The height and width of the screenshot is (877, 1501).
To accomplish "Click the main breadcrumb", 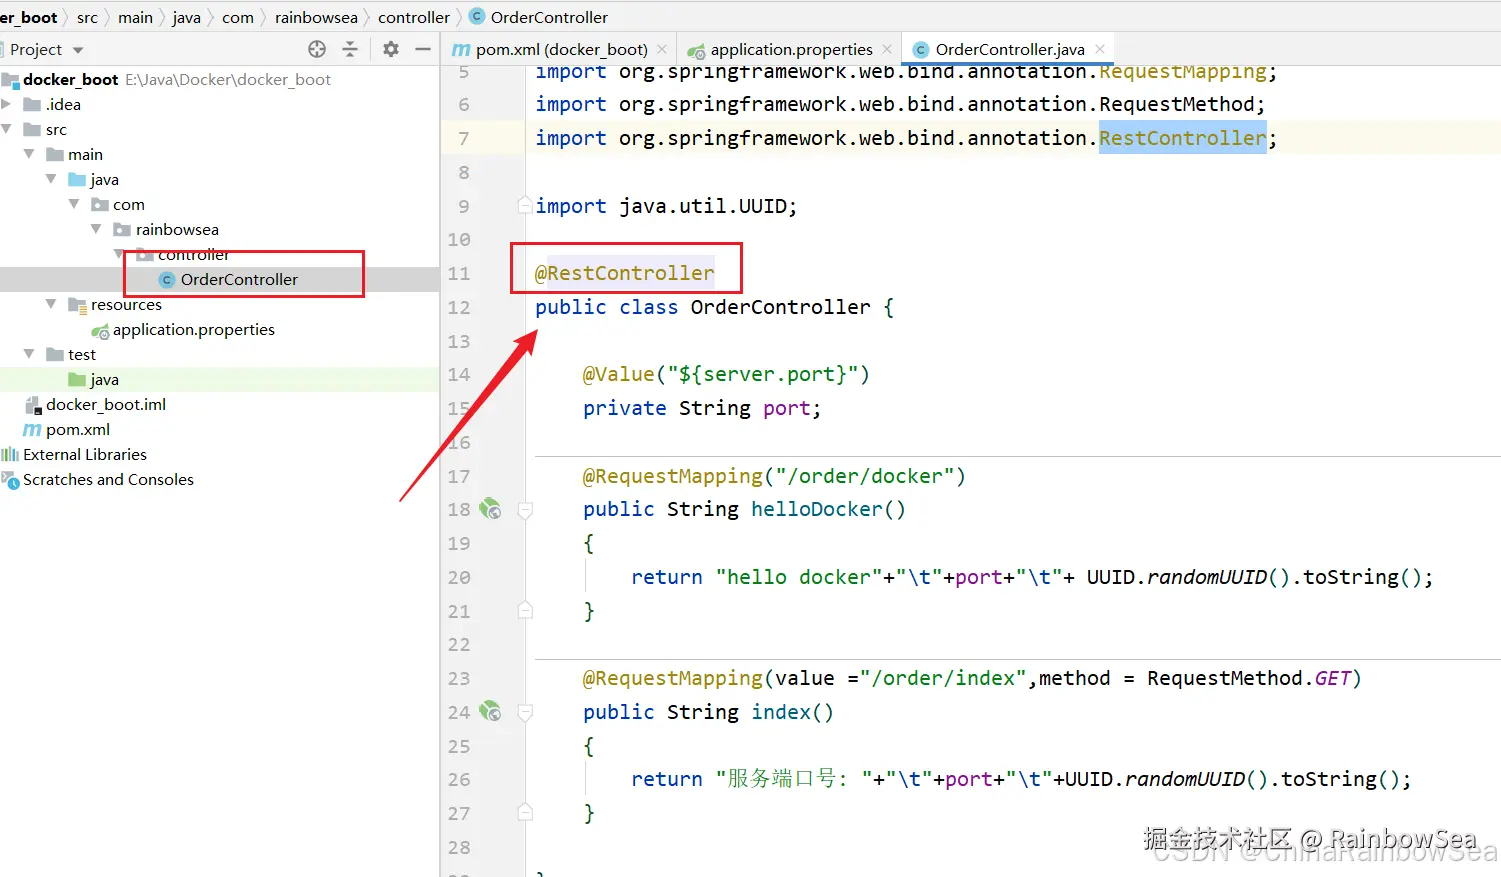I will (x=135, y=17).
